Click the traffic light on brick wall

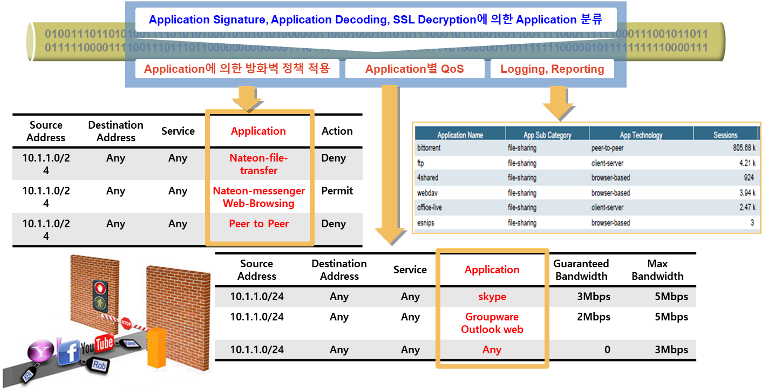[100, 295]
